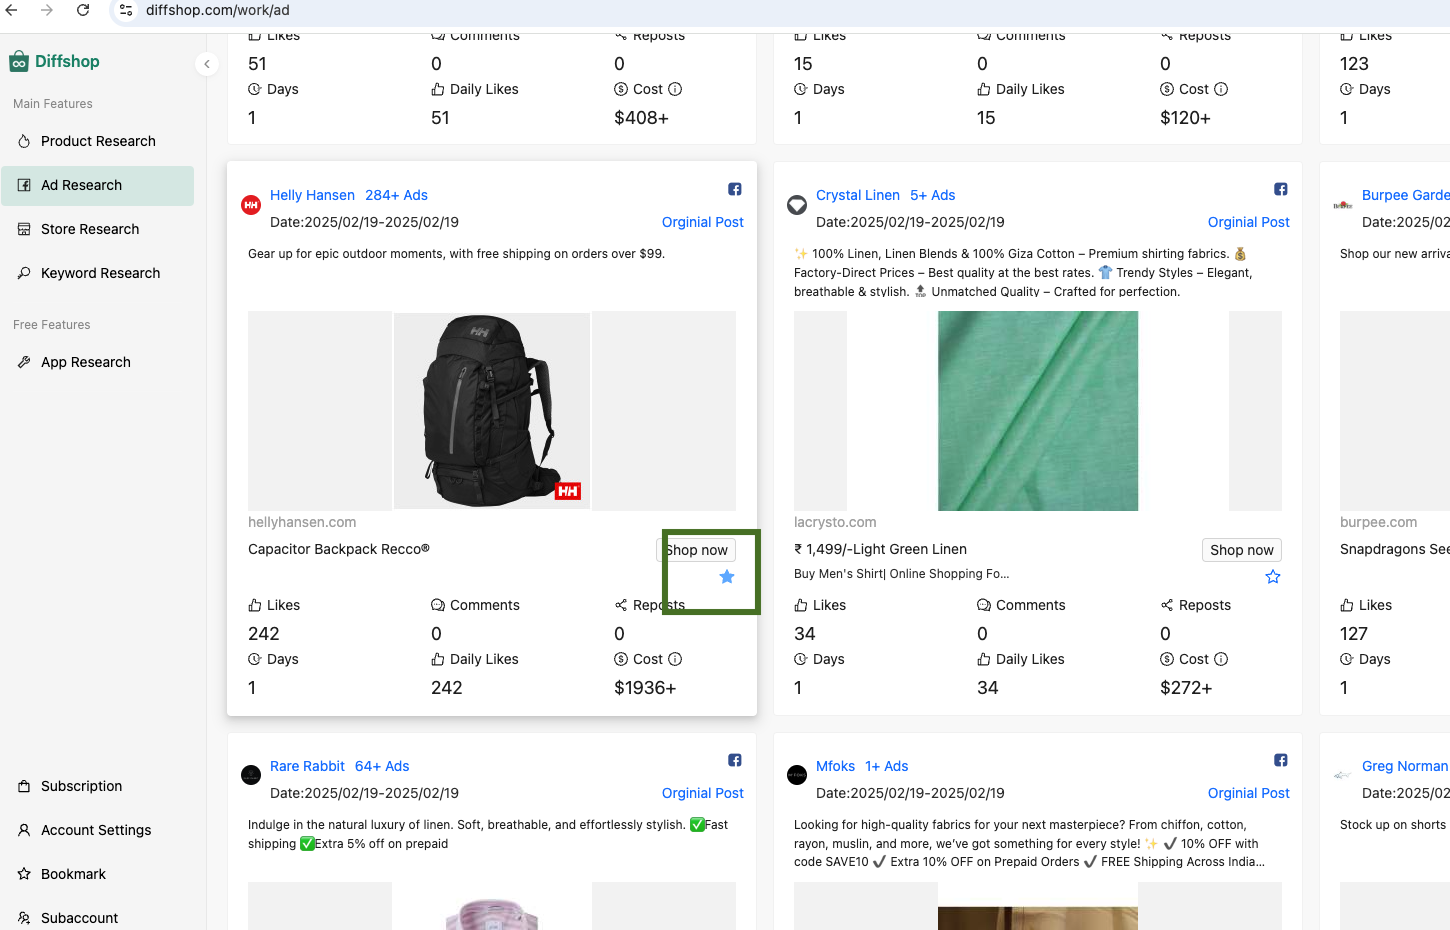Open the Helly Hansen backpack image
This screenshot has width=1450, height=930.
pyautogui.click(x=491, y=411)
